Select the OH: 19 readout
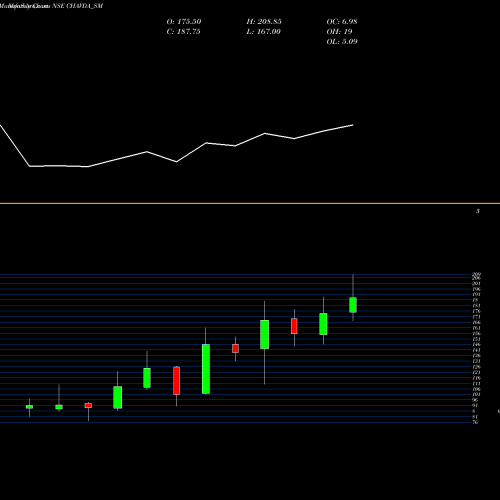Viewport: 500px width, 500px height. coord(339,32)
